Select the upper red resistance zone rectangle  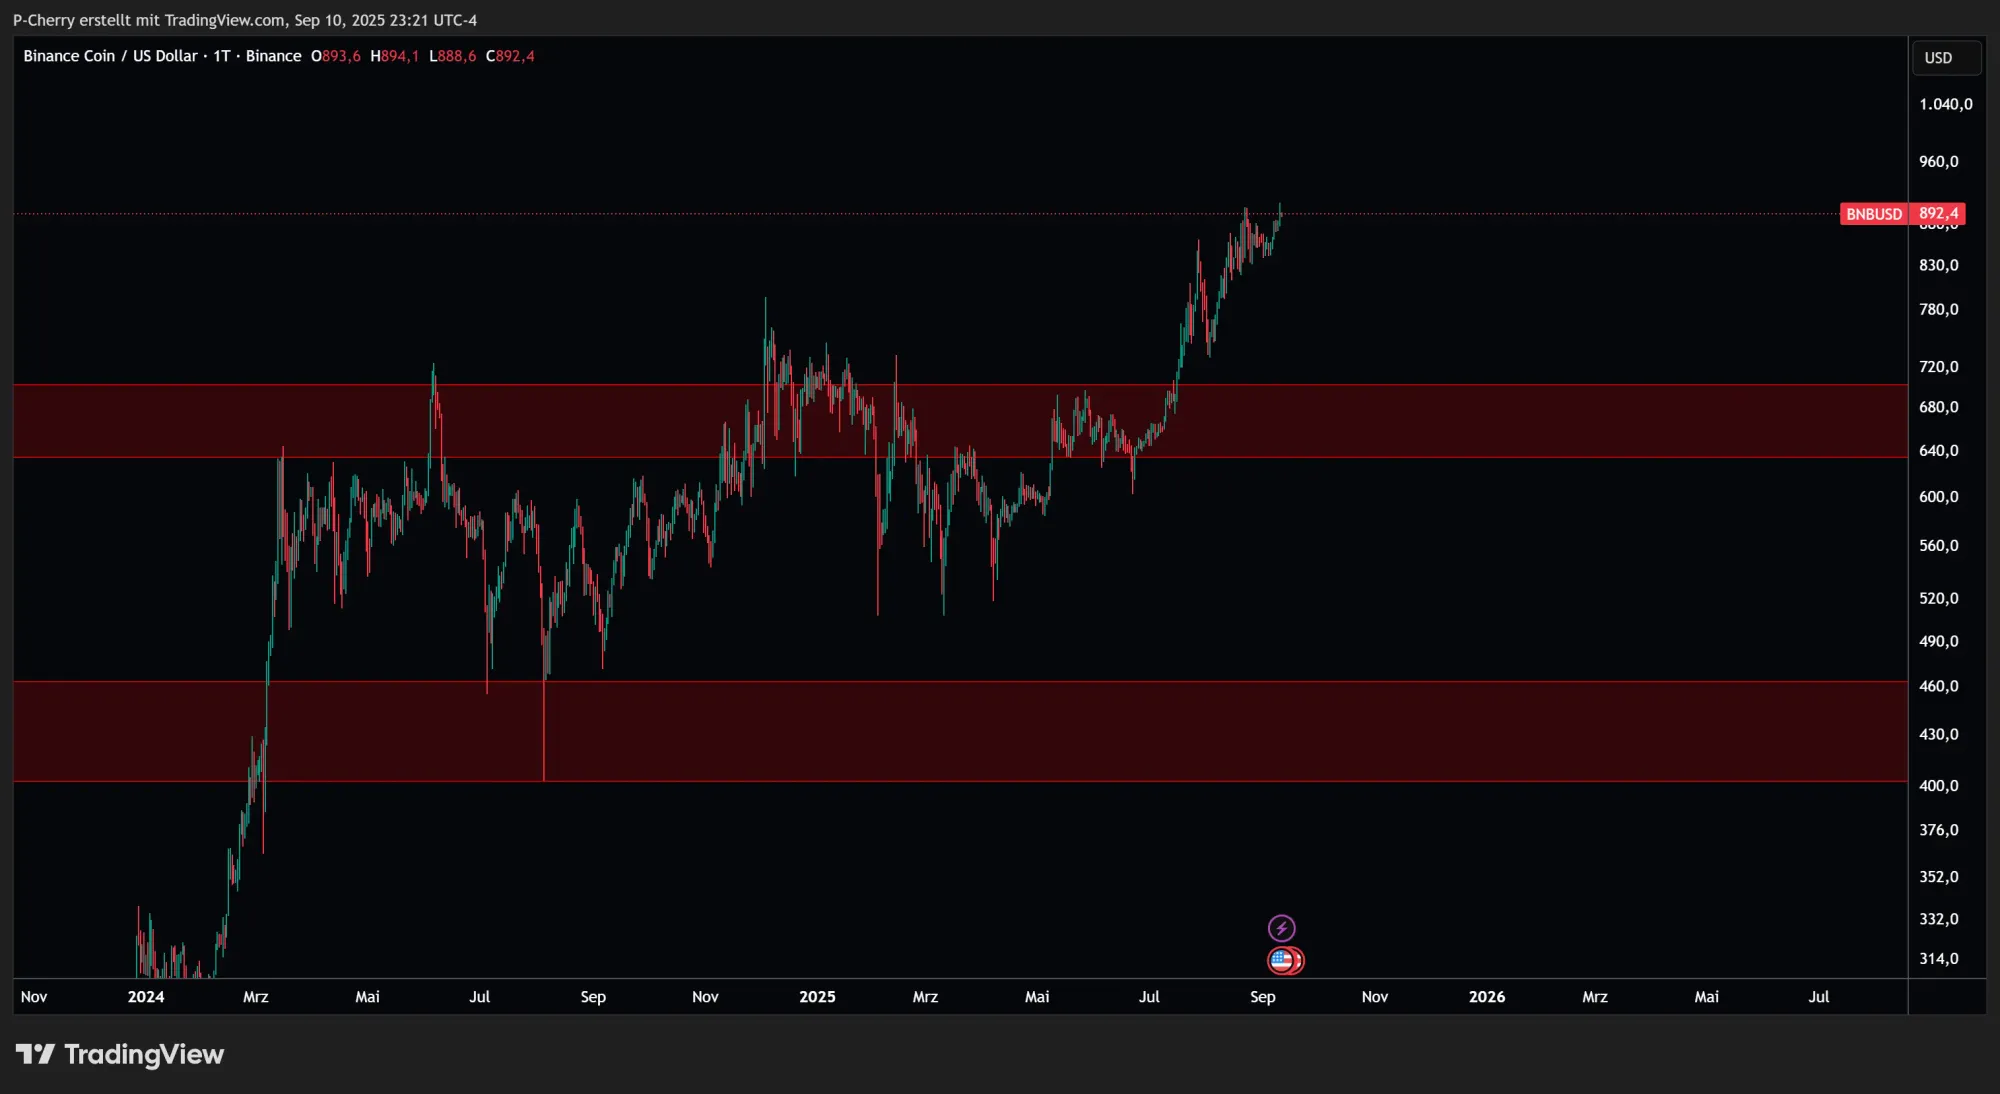click(x=960, y=421)
